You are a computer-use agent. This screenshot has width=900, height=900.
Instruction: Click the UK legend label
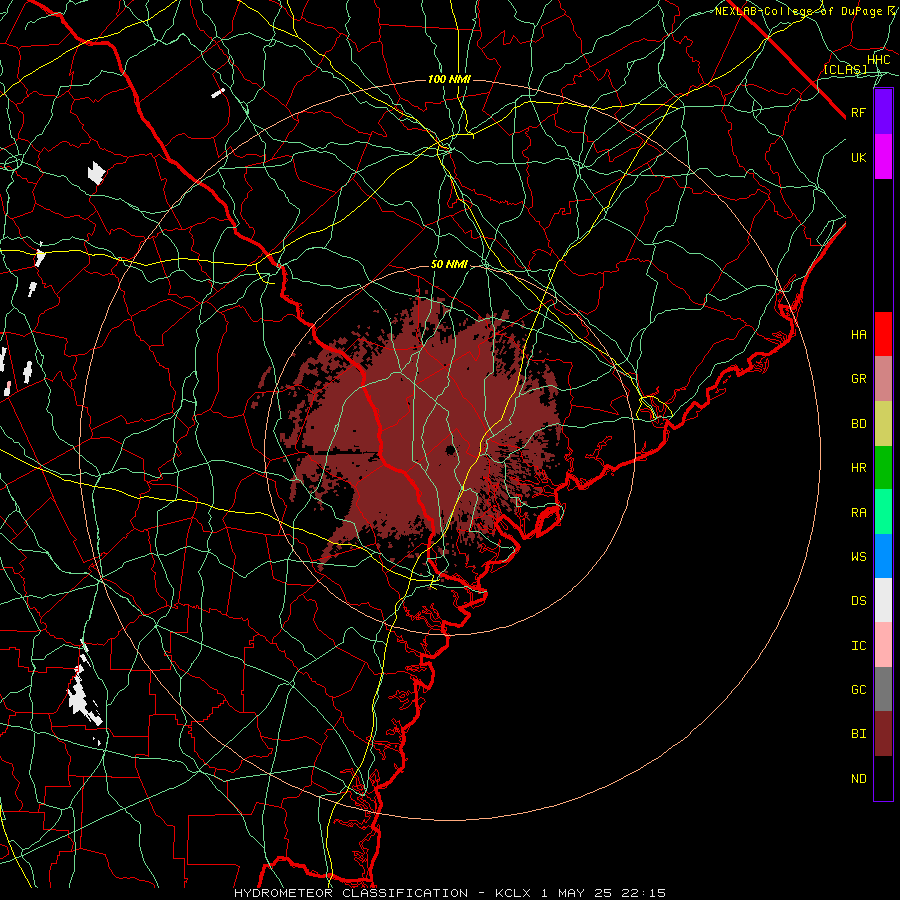coord(859,157)
